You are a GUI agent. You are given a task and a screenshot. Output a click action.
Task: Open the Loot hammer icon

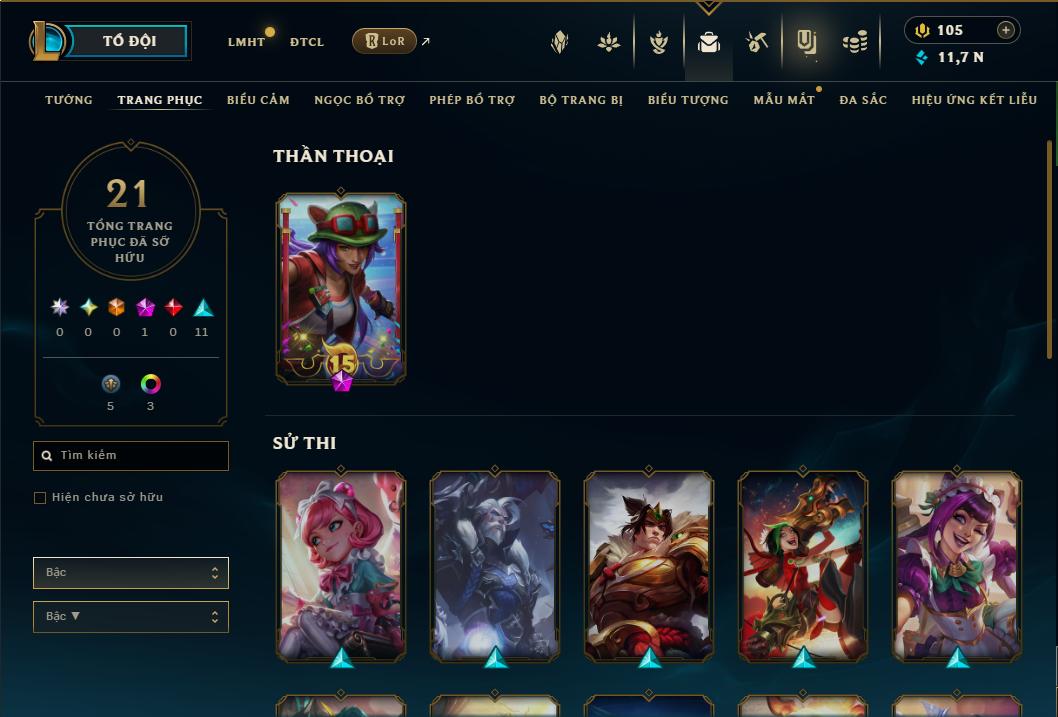click(x=757, y=42)
